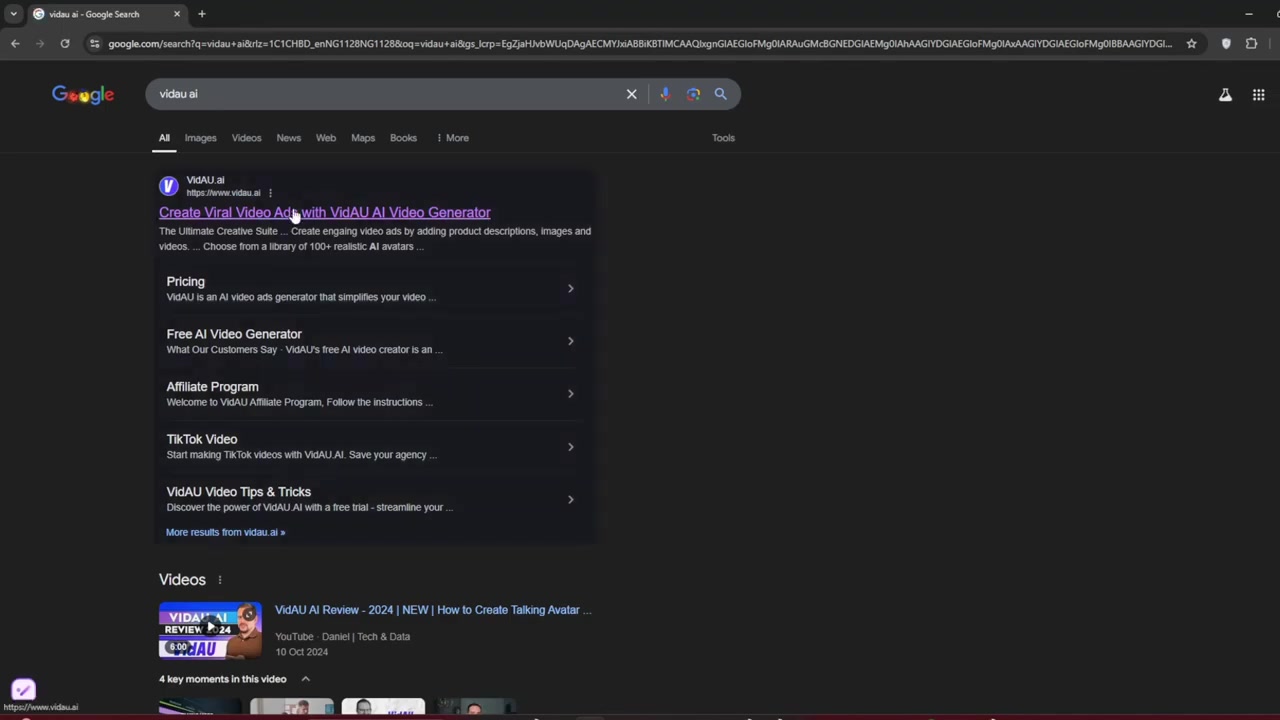Collapse '4 key moments in this video'
The image size is (1280, 720).
pos(305,679)
